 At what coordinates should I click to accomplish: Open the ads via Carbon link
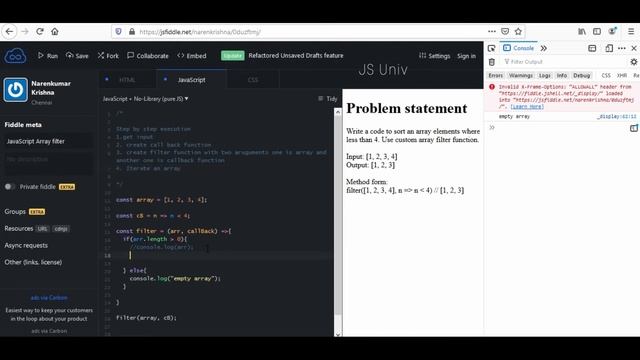[49, 298]
